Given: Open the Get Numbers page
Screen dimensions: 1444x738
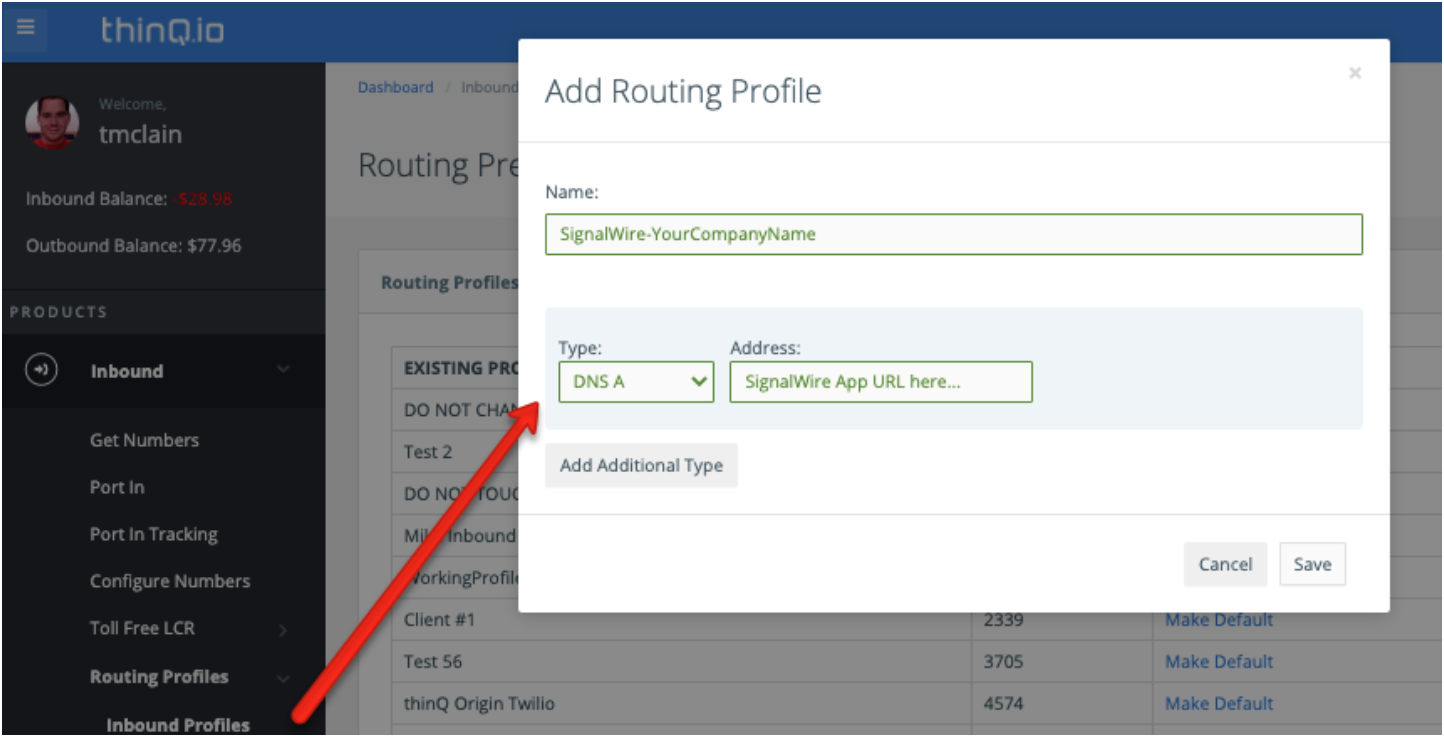Looking at the screenshot, I should pos(143,440).
